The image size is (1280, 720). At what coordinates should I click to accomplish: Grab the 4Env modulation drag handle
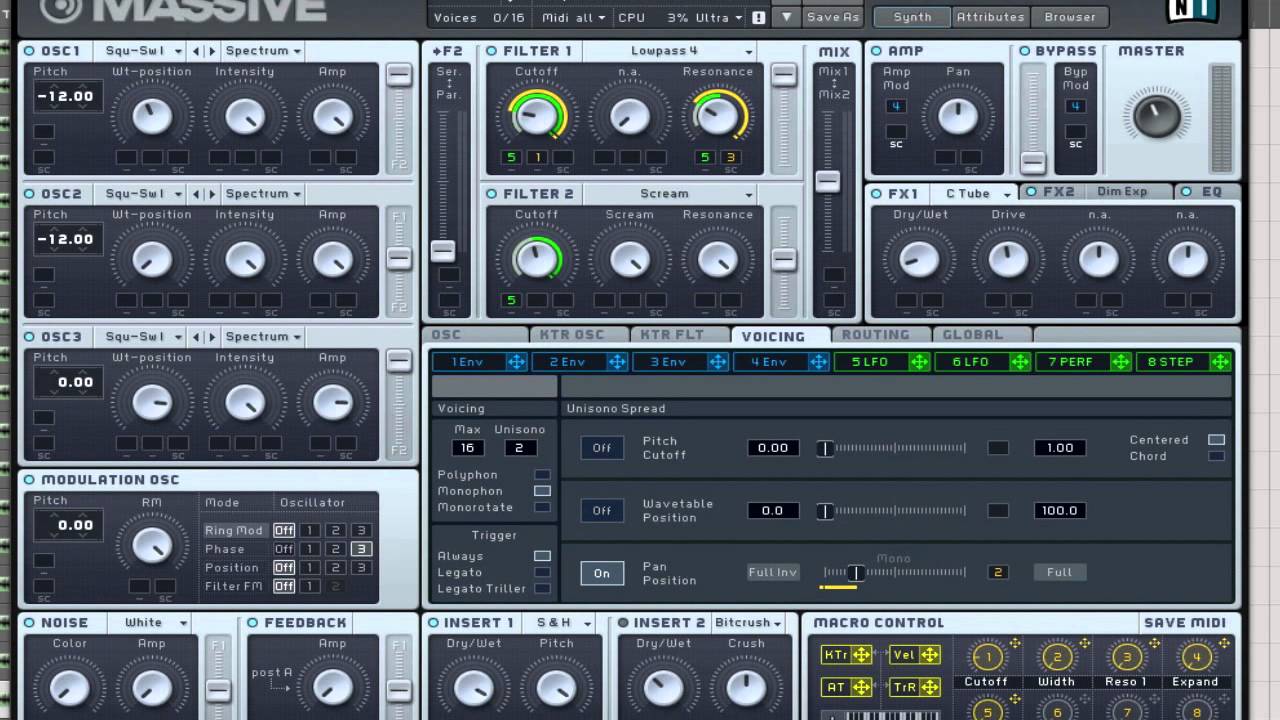(819, 362)
